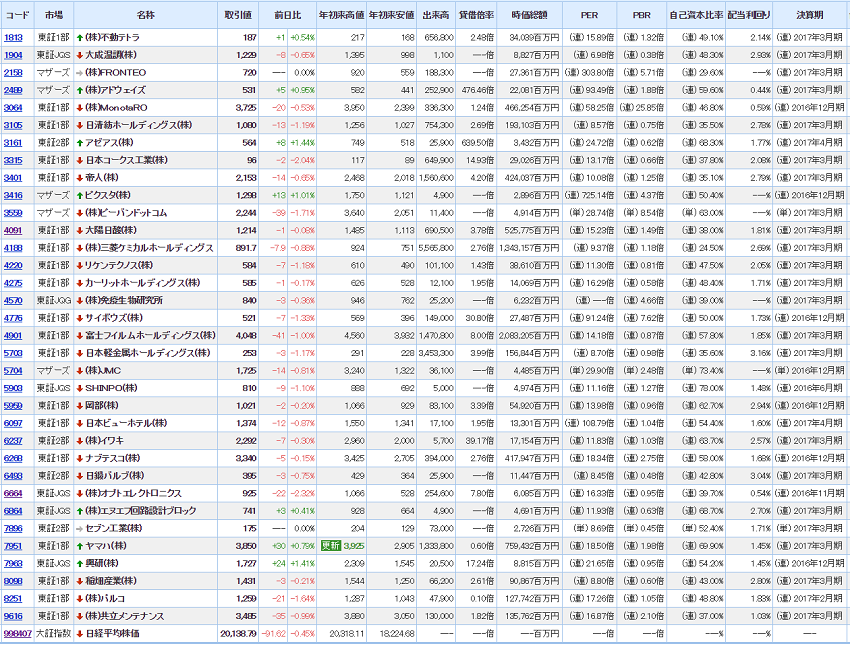Viewport: 850px width, 646px height.
Task: Open the 998407 Nikkei index link
Action: (17, 634)
